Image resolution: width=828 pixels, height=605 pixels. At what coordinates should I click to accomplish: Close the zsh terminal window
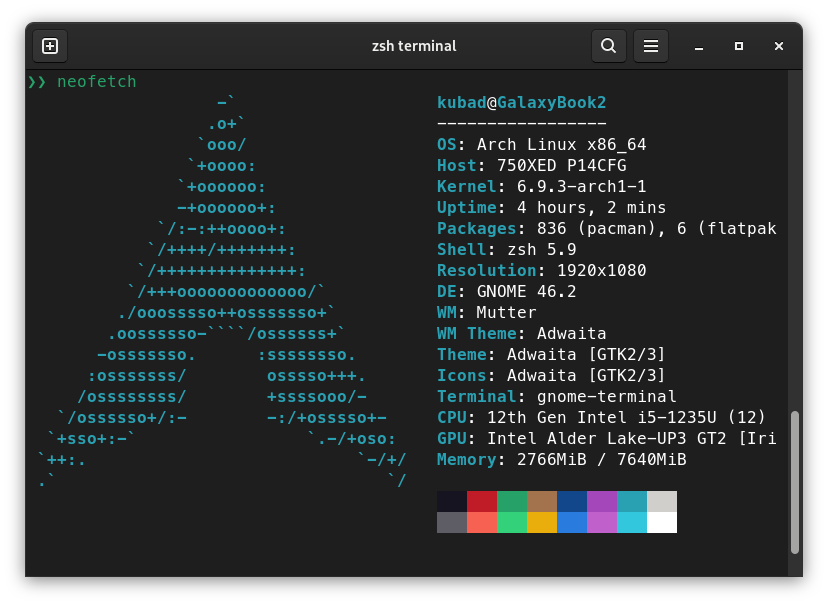pyautogui.click(x=778, y=46)
